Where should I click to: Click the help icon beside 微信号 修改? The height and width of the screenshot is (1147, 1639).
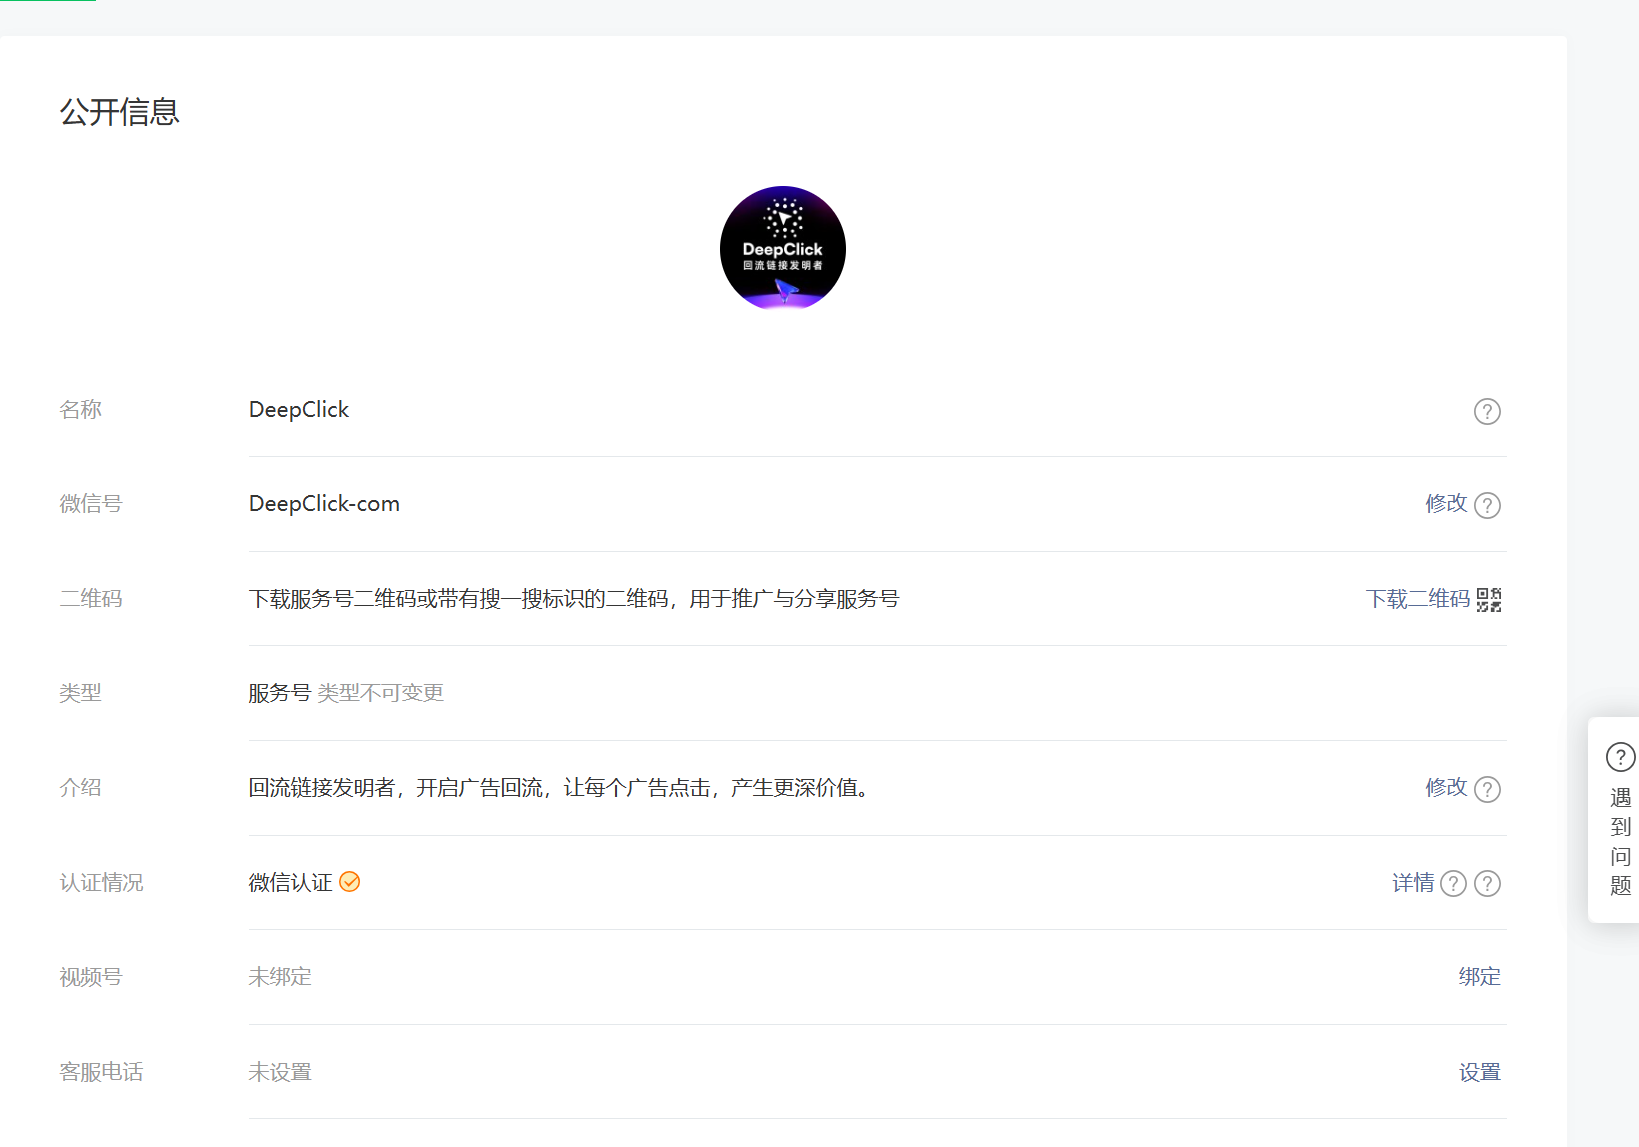tap(1487, 505)
